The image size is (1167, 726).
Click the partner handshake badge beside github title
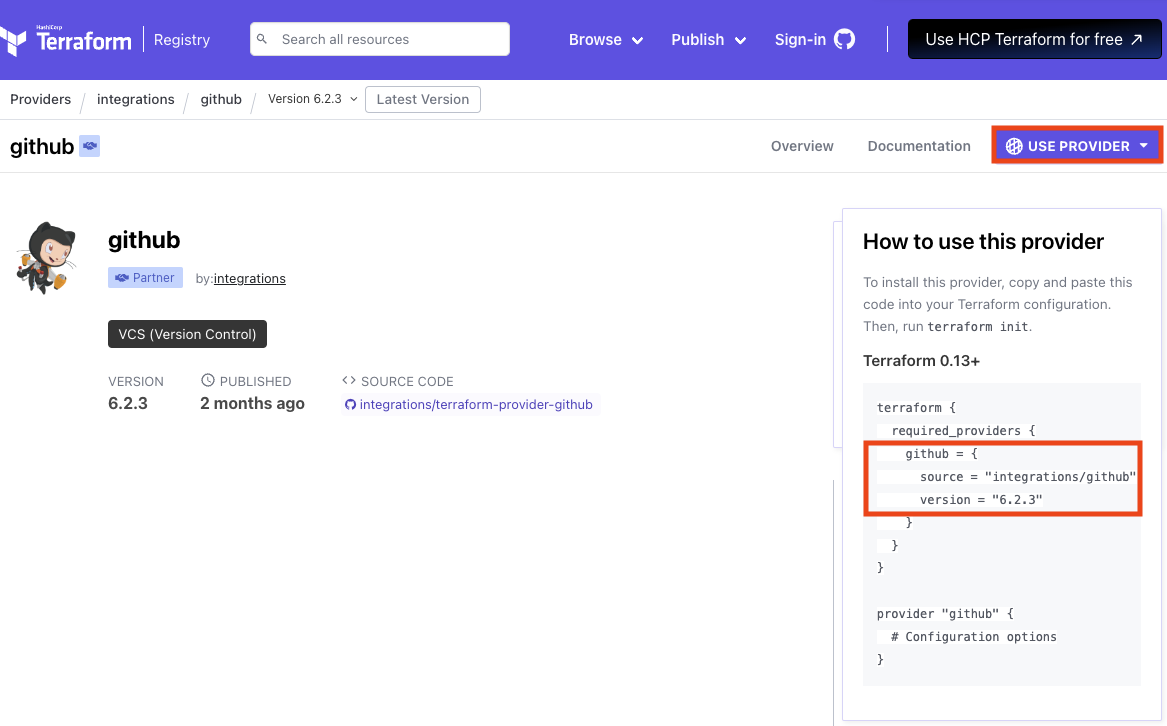coord(89,146)
